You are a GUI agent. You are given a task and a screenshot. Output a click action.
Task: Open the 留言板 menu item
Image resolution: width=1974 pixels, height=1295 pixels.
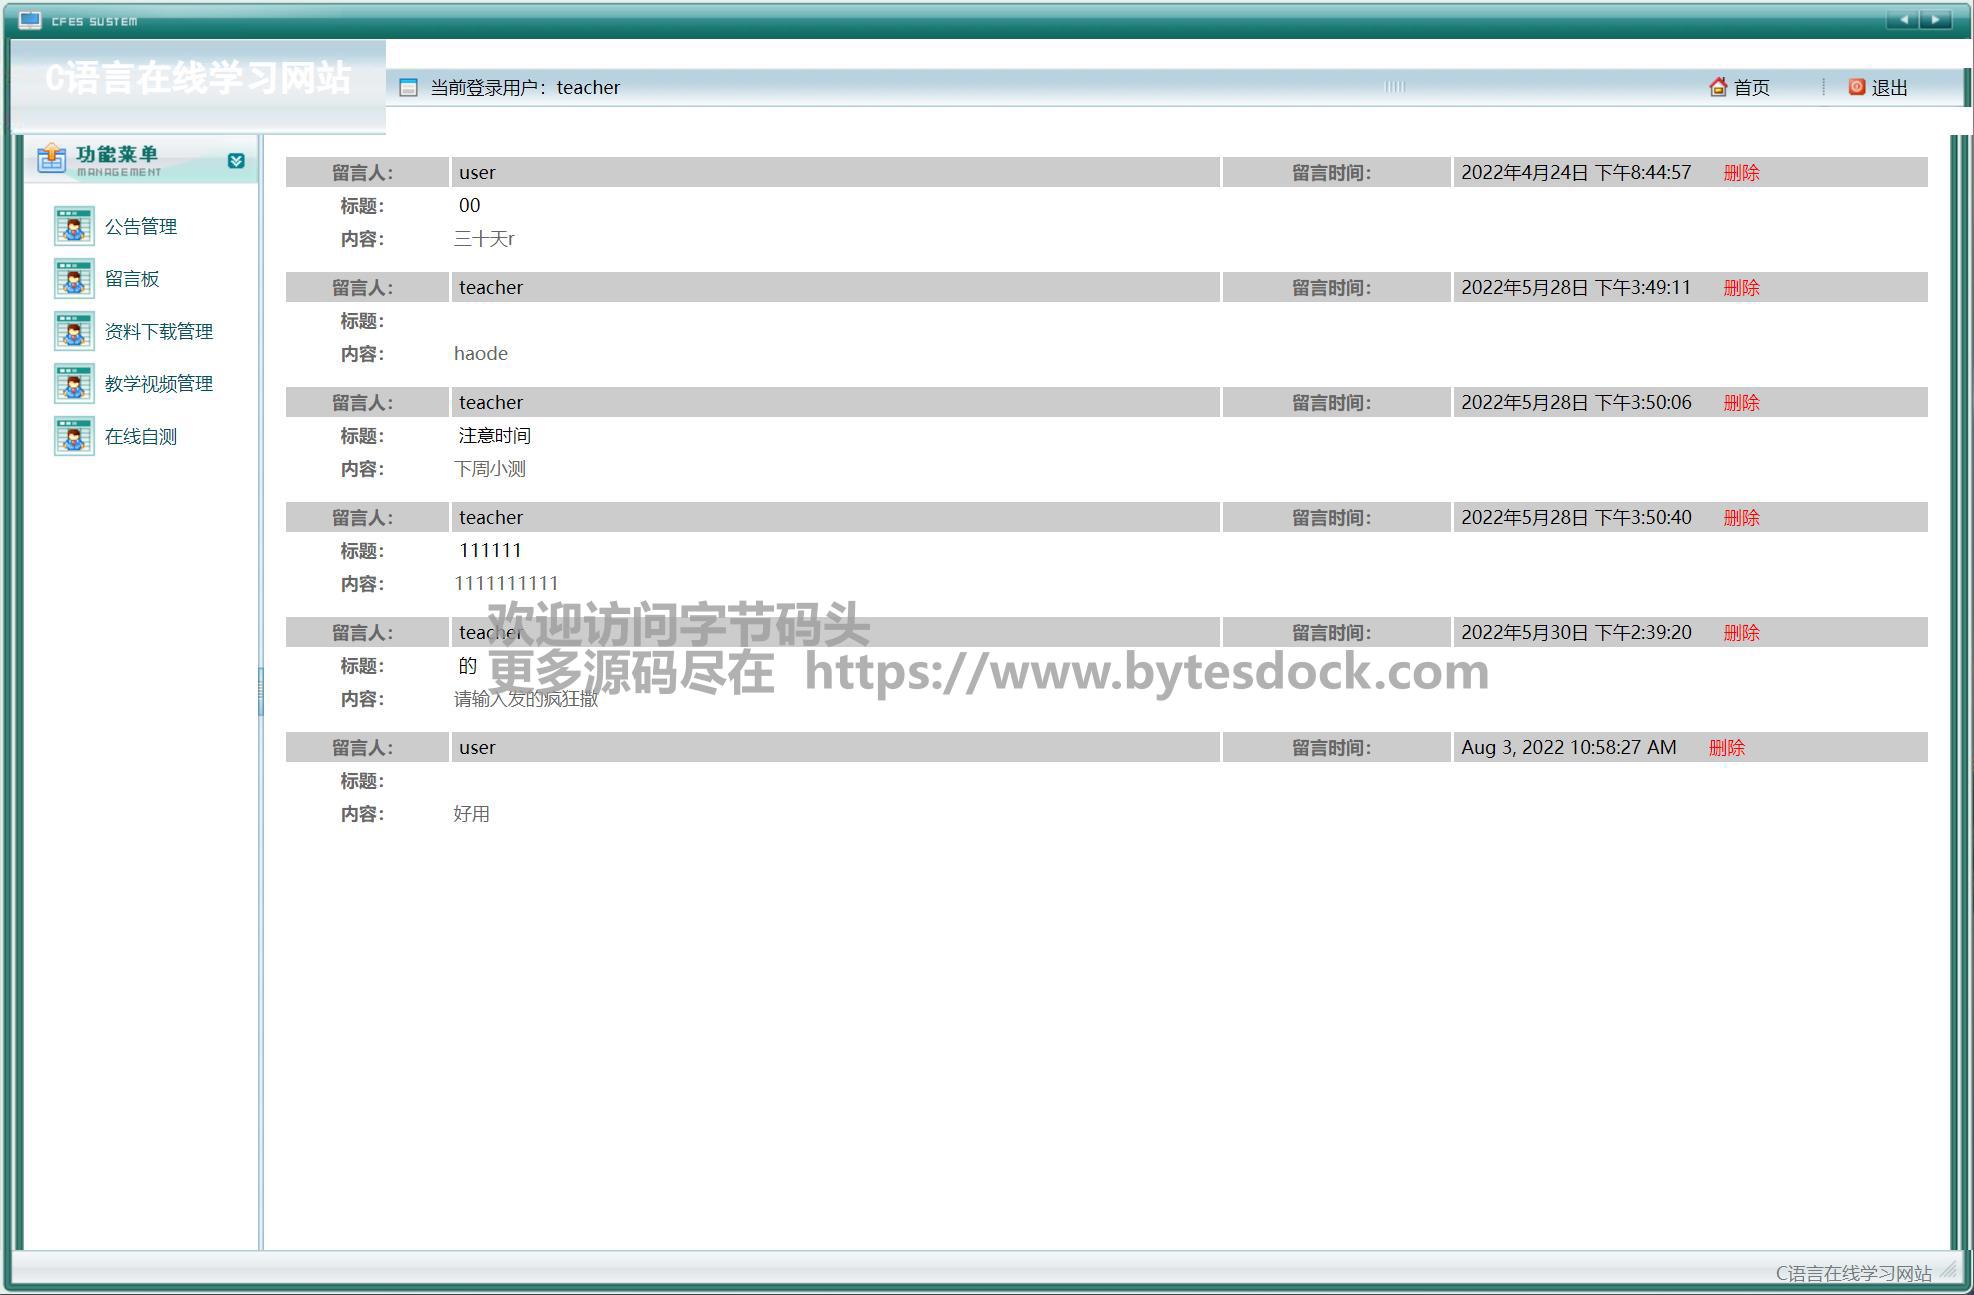tap(132, 279)
